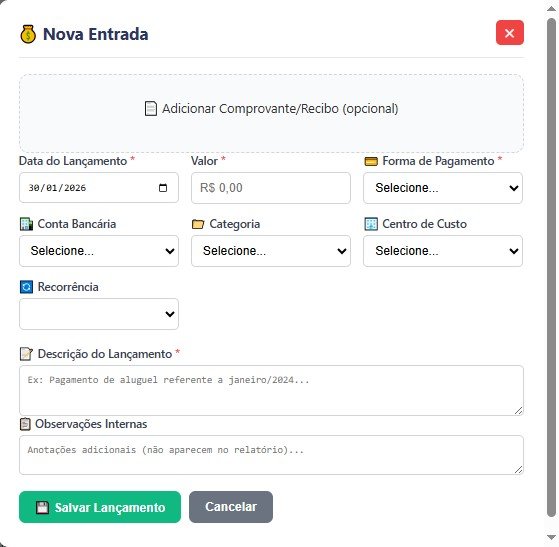Grab the resize handle of Observações Internas area
Screen dimensions: 559x547
tap(519, 470)
